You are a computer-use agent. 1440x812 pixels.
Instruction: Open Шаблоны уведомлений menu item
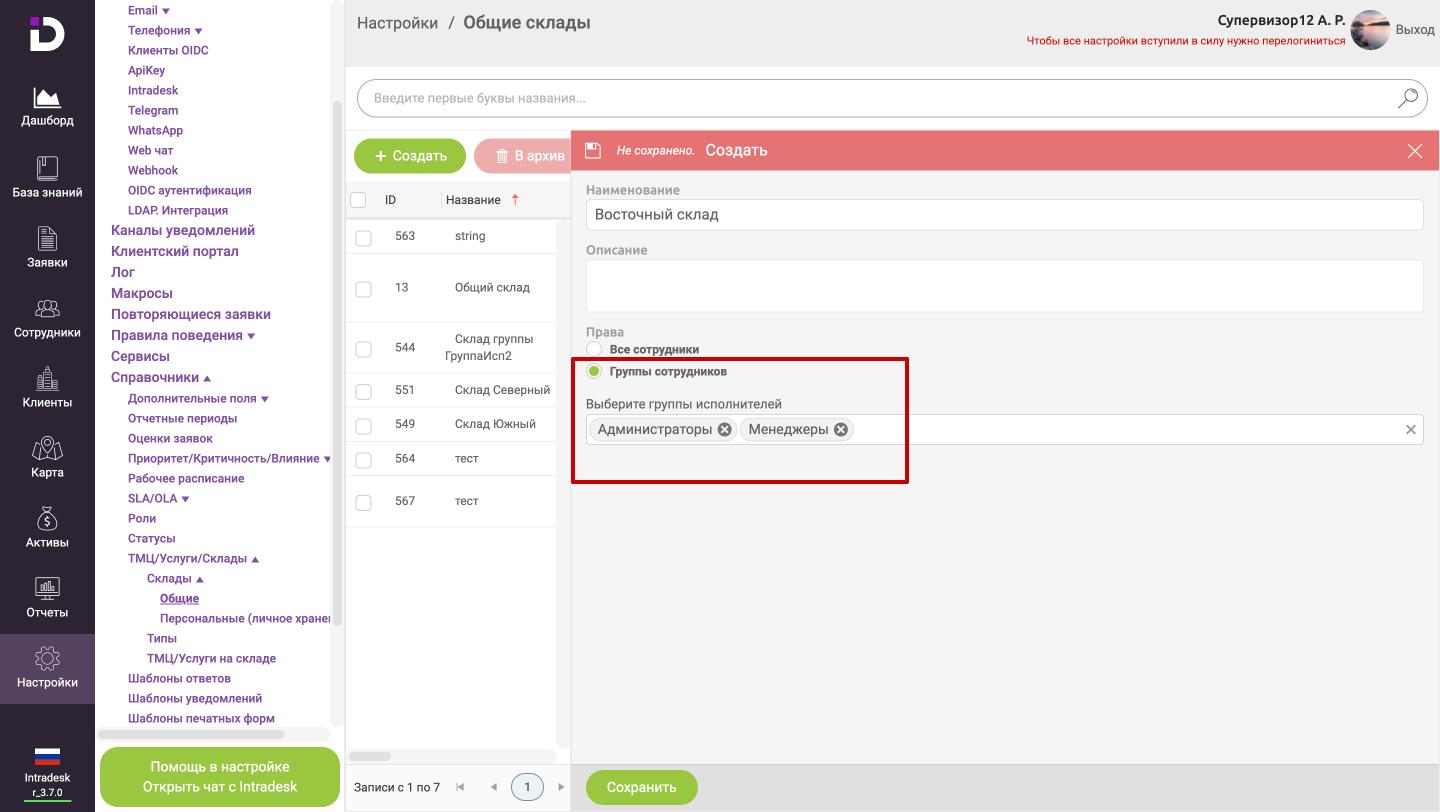[195, 698]
